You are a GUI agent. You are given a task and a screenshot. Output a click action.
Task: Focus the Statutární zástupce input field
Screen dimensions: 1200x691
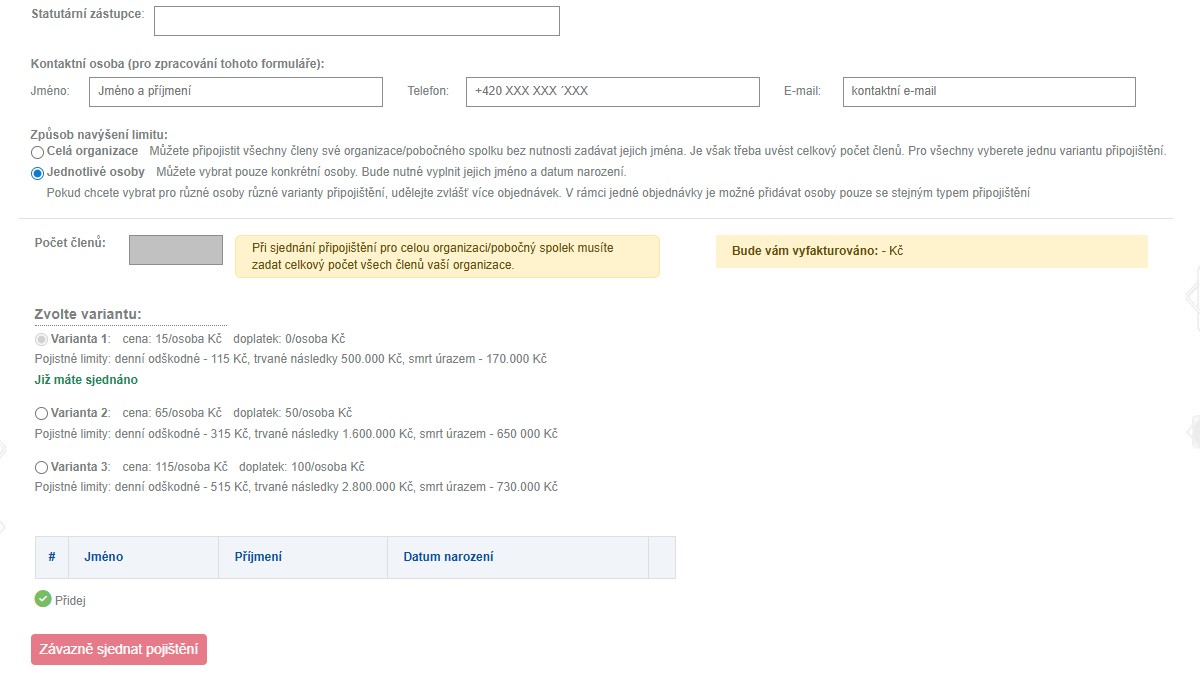[356, 21]
